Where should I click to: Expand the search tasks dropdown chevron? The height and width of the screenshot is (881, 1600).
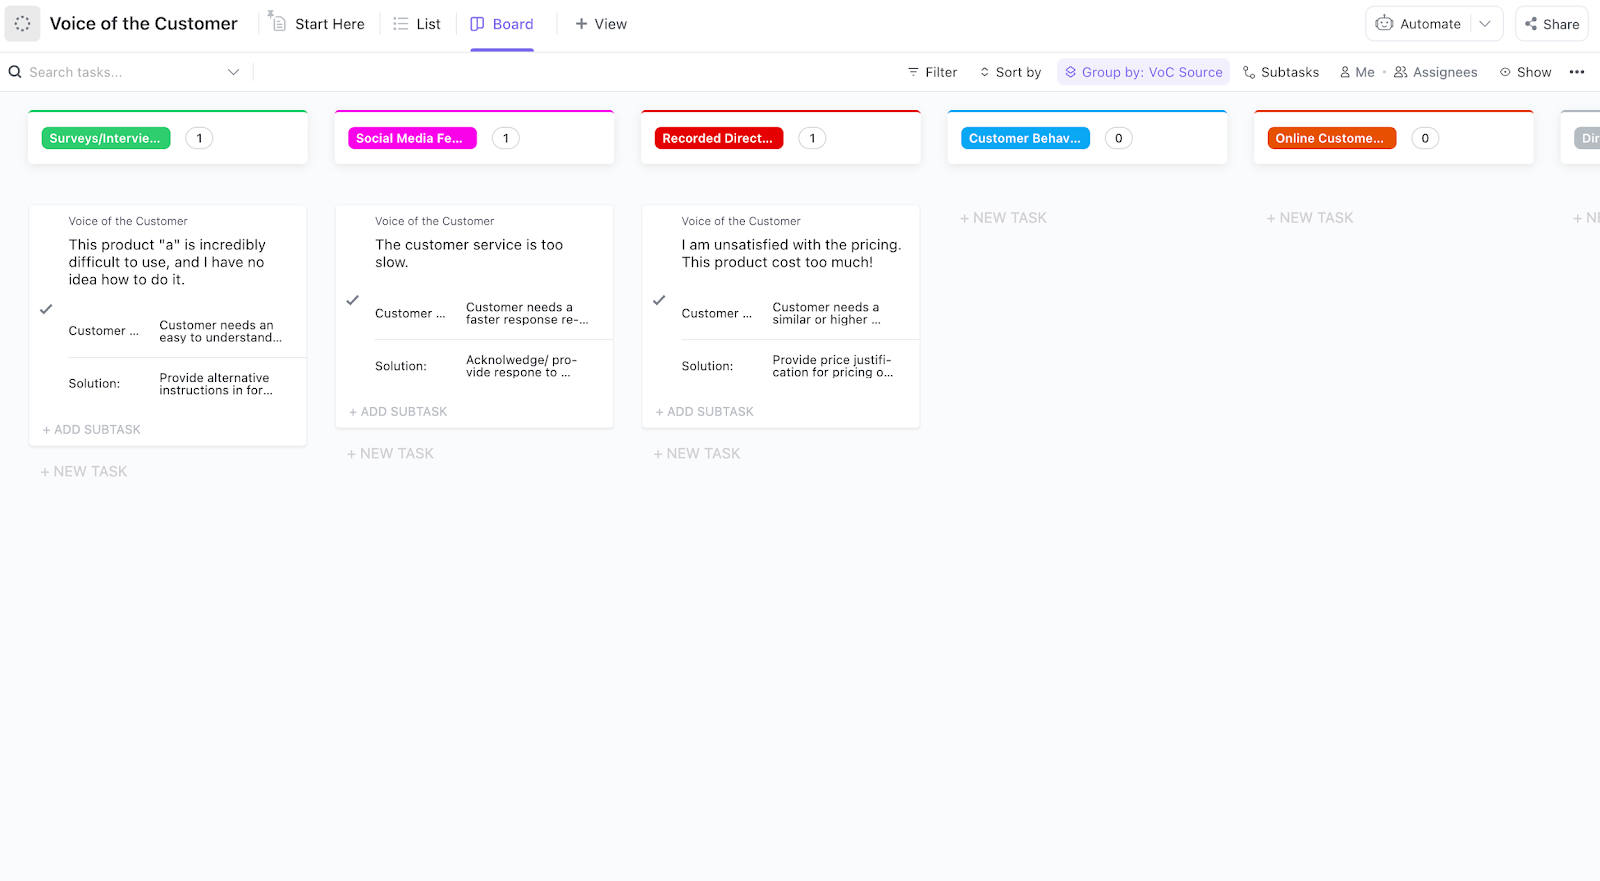click(x=233, y=72)
